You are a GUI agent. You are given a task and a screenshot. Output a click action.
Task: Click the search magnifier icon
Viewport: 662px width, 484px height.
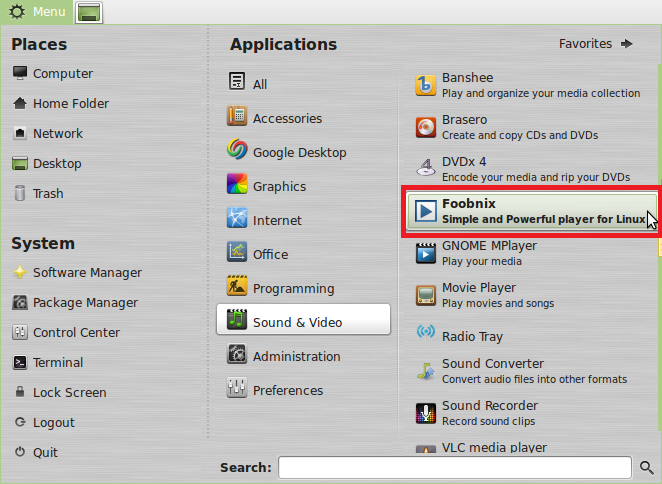[646, 467]
